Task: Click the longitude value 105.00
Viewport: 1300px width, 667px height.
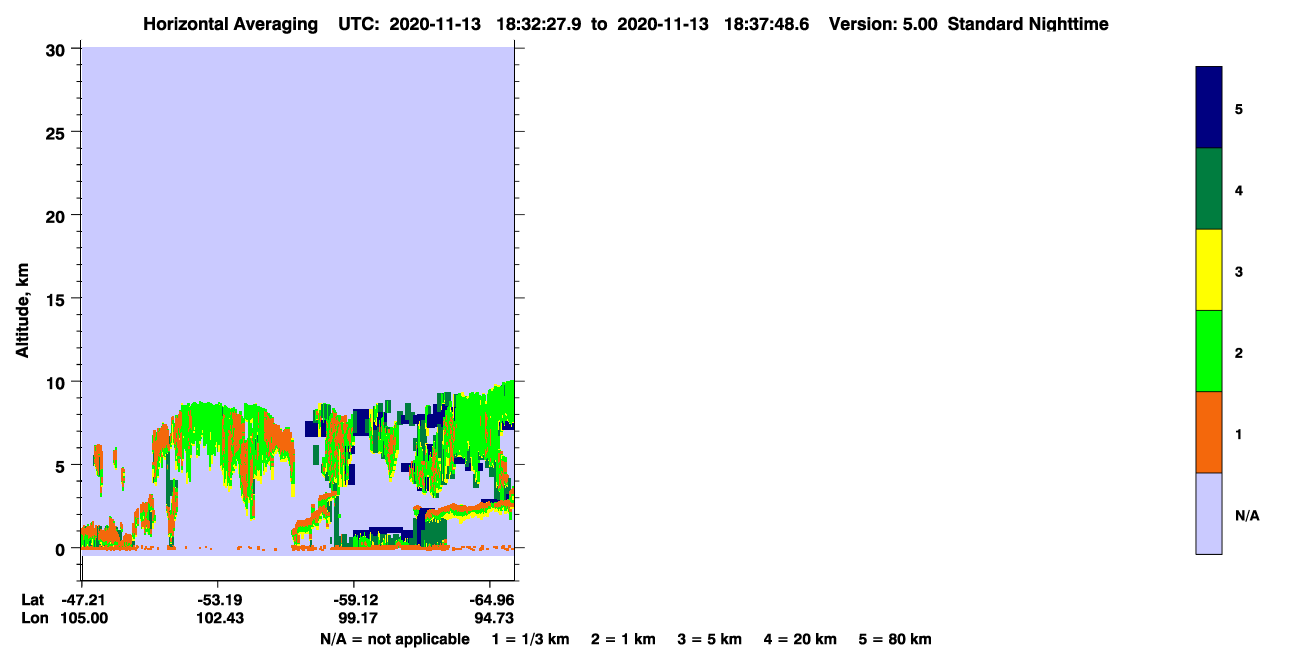Action: 84,619
